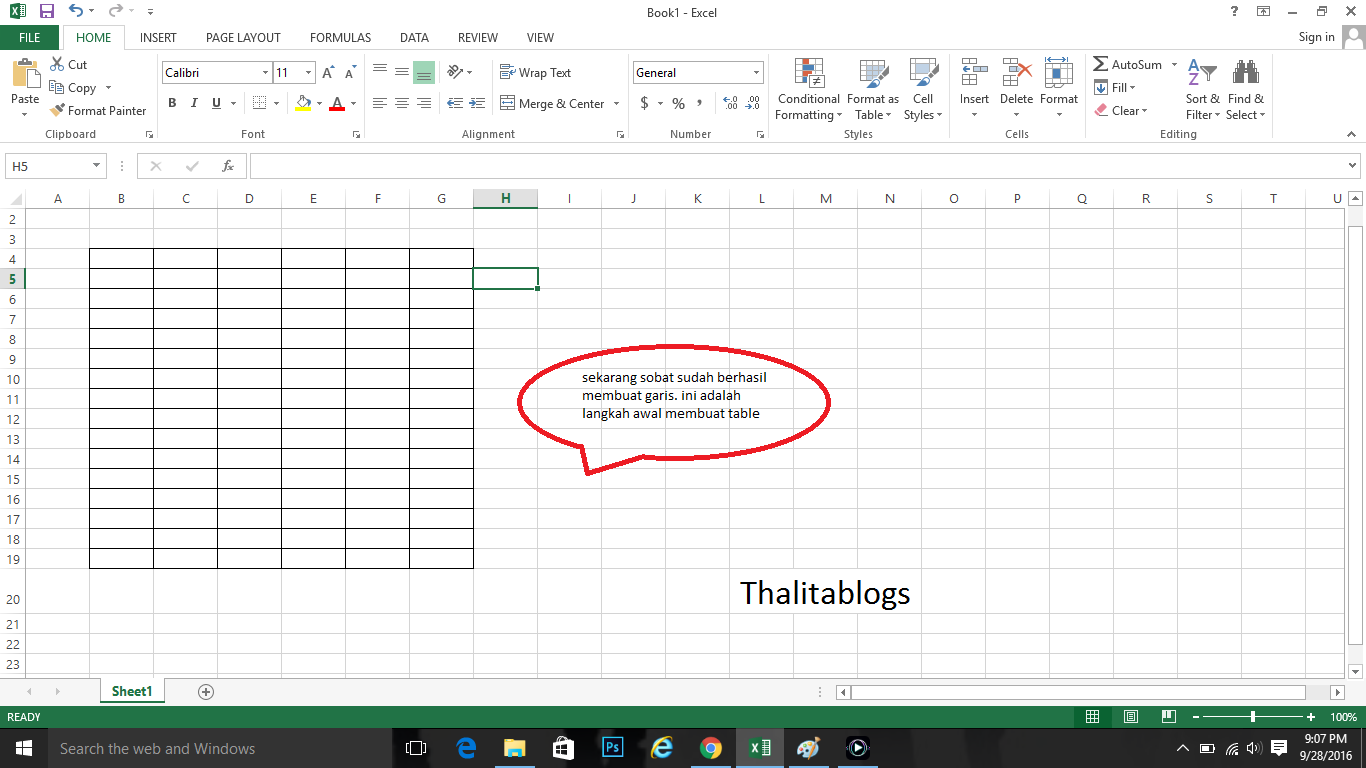This screenshot has width=1366, height=768.
Task: Open the FILE menu
Action: 29,37
